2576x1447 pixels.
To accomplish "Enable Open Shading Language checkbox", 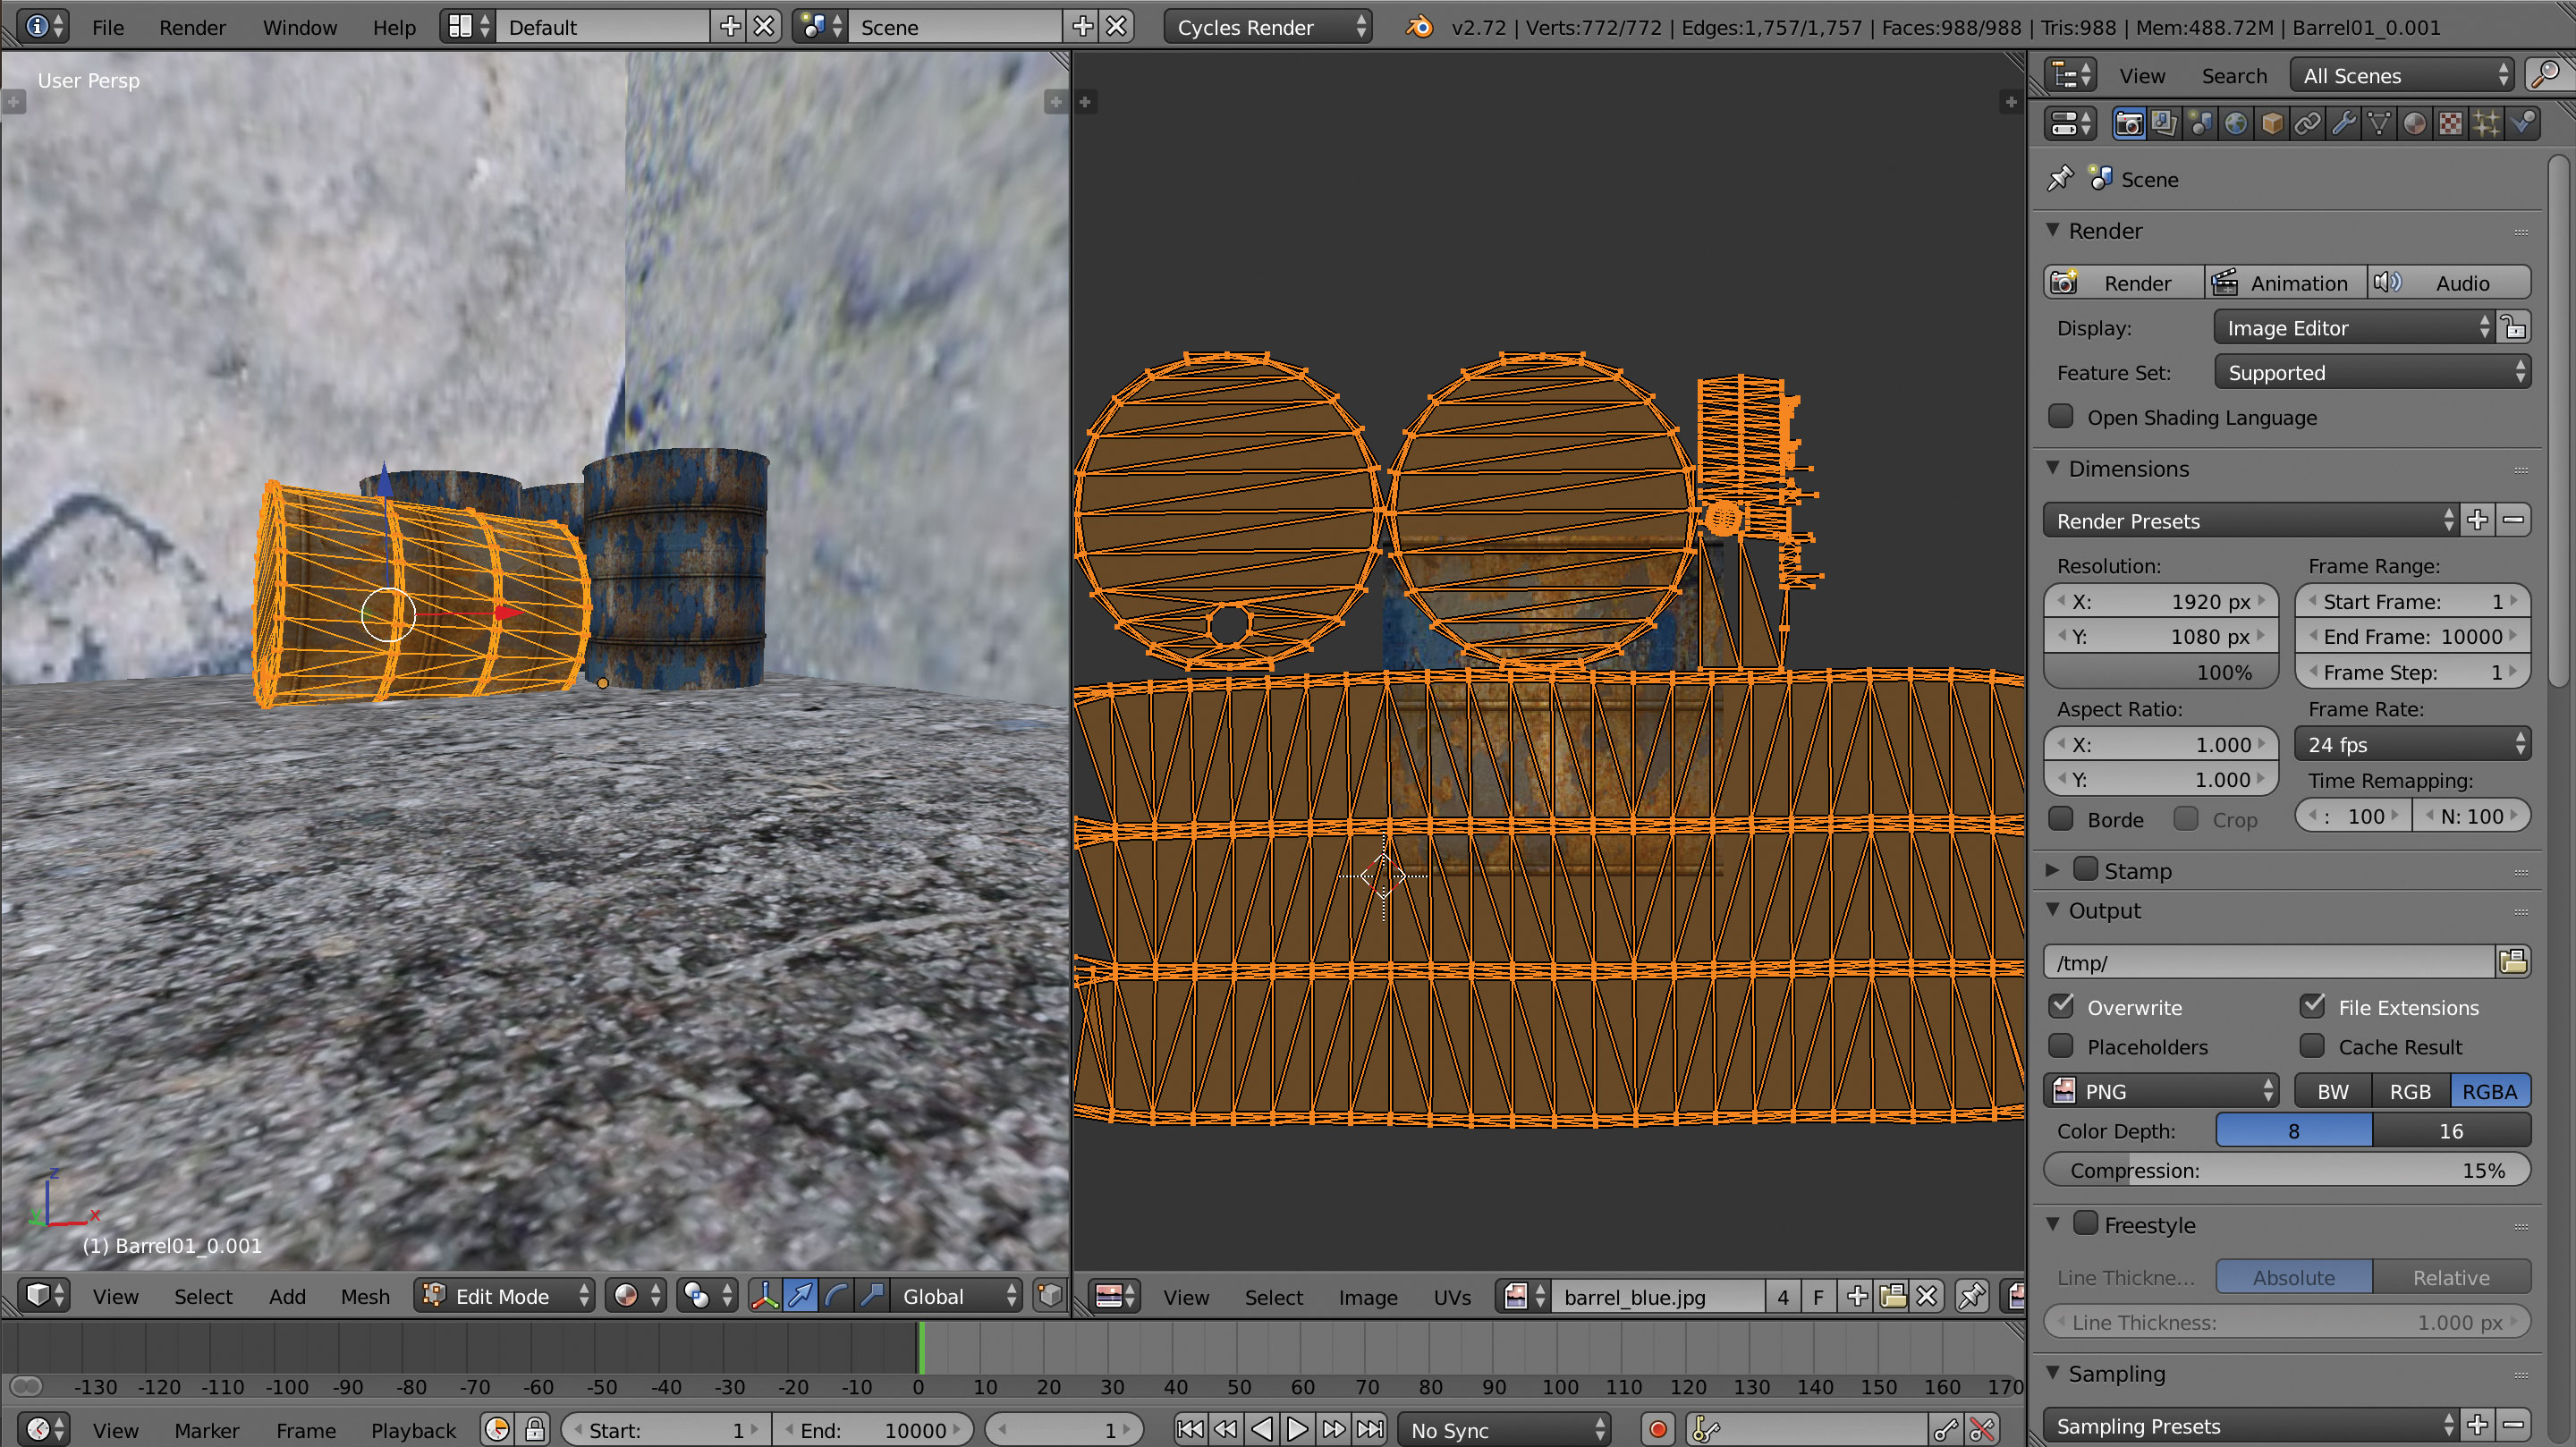I will pos(2061,416).
